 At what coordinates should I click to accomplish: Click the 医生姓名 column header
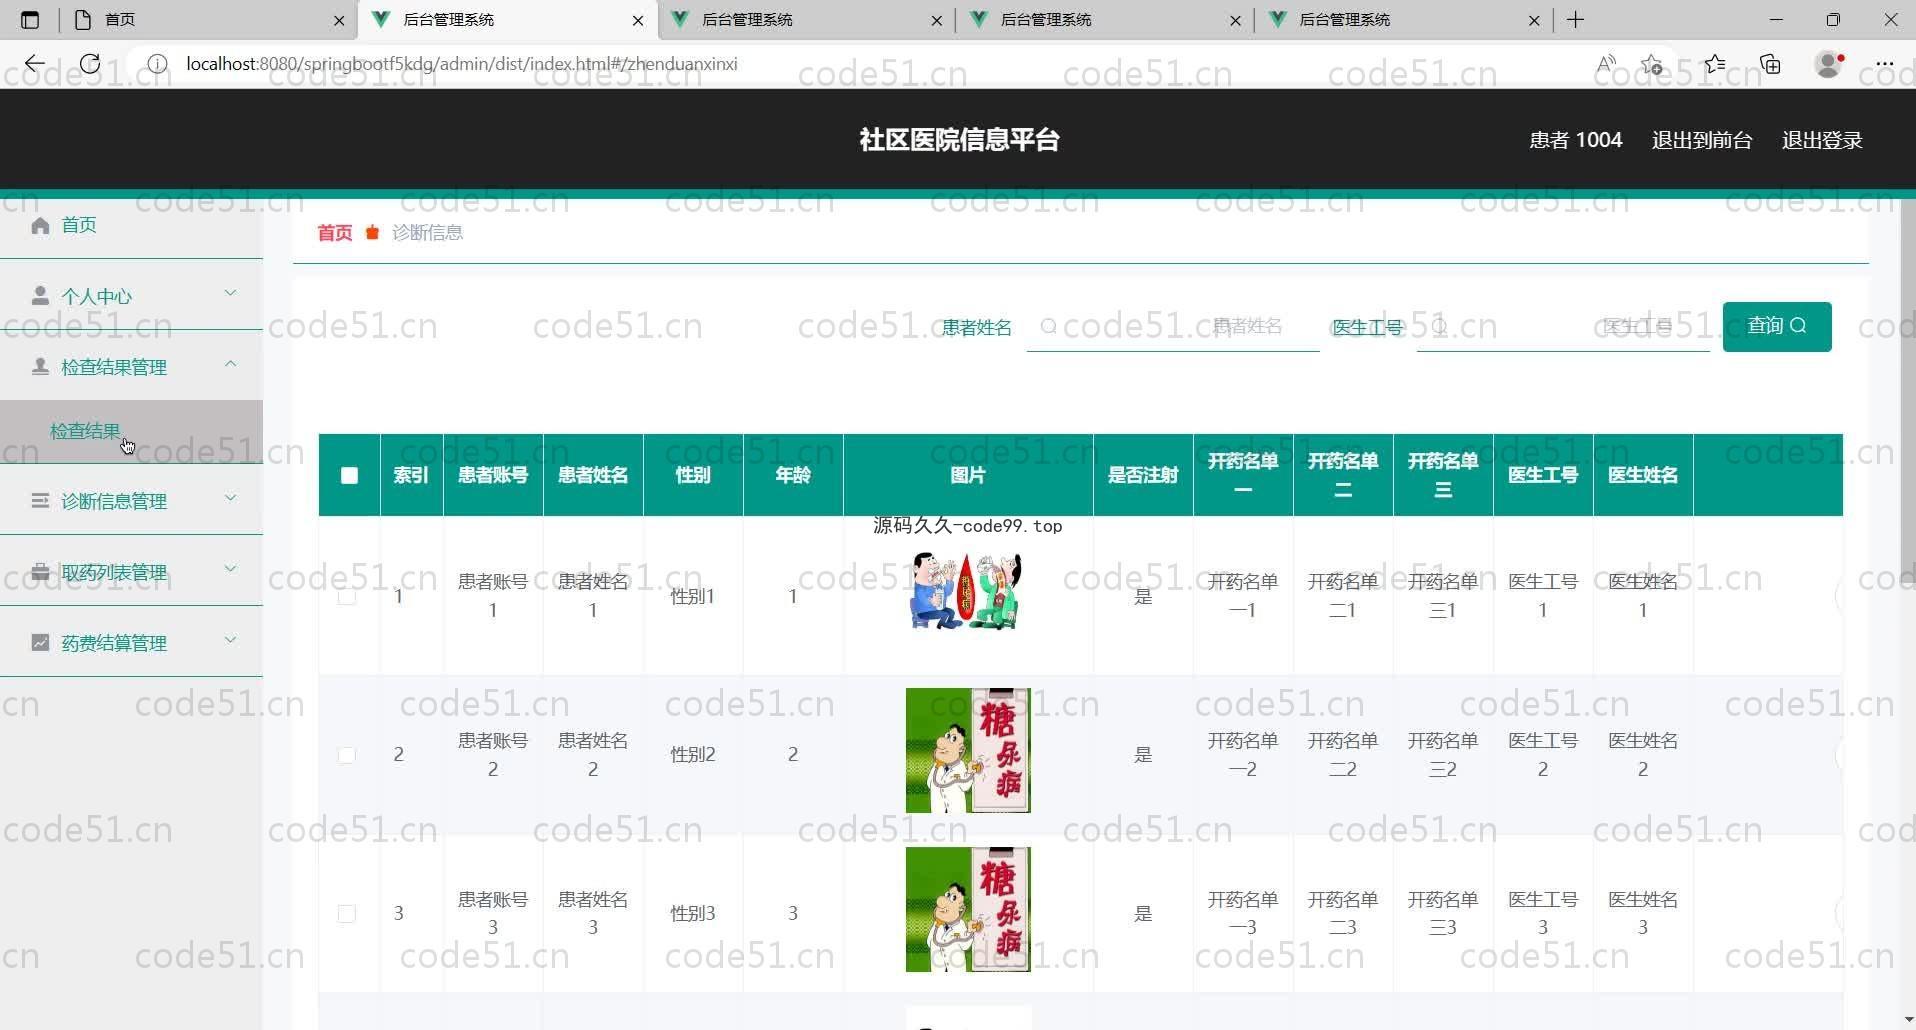(x=1643, y=475)
